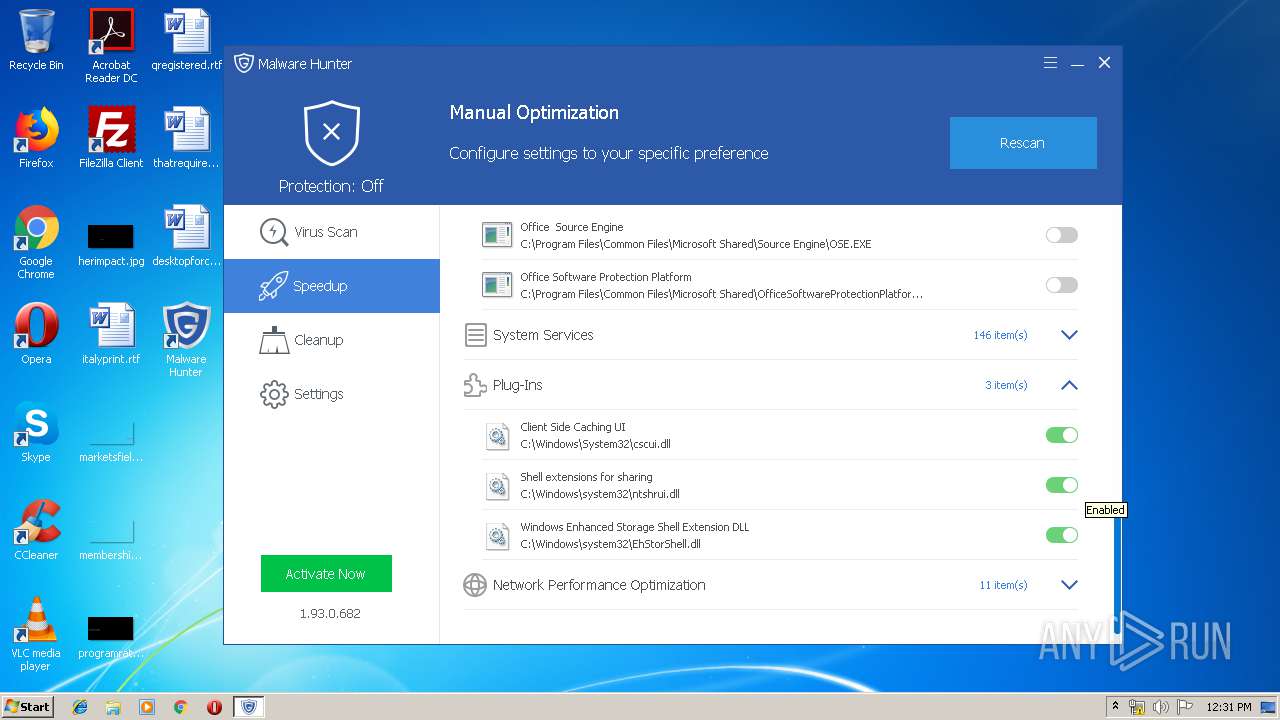The width and height of the screenshot is (1280, 720).
Task: Open the FileZilla Client desktop shortcut
Action: [111, 138]
